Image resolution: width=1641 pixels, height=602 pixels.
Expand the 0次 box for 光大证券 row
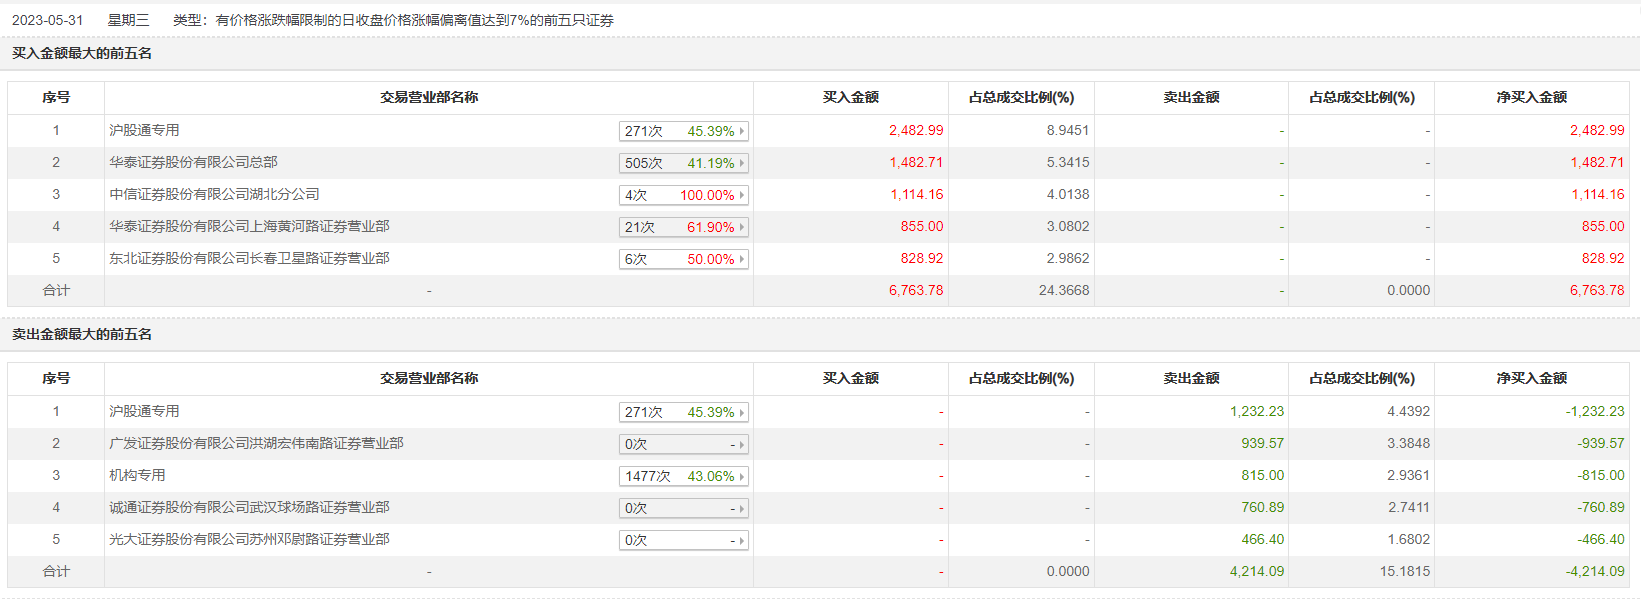(x=683, y=540)
